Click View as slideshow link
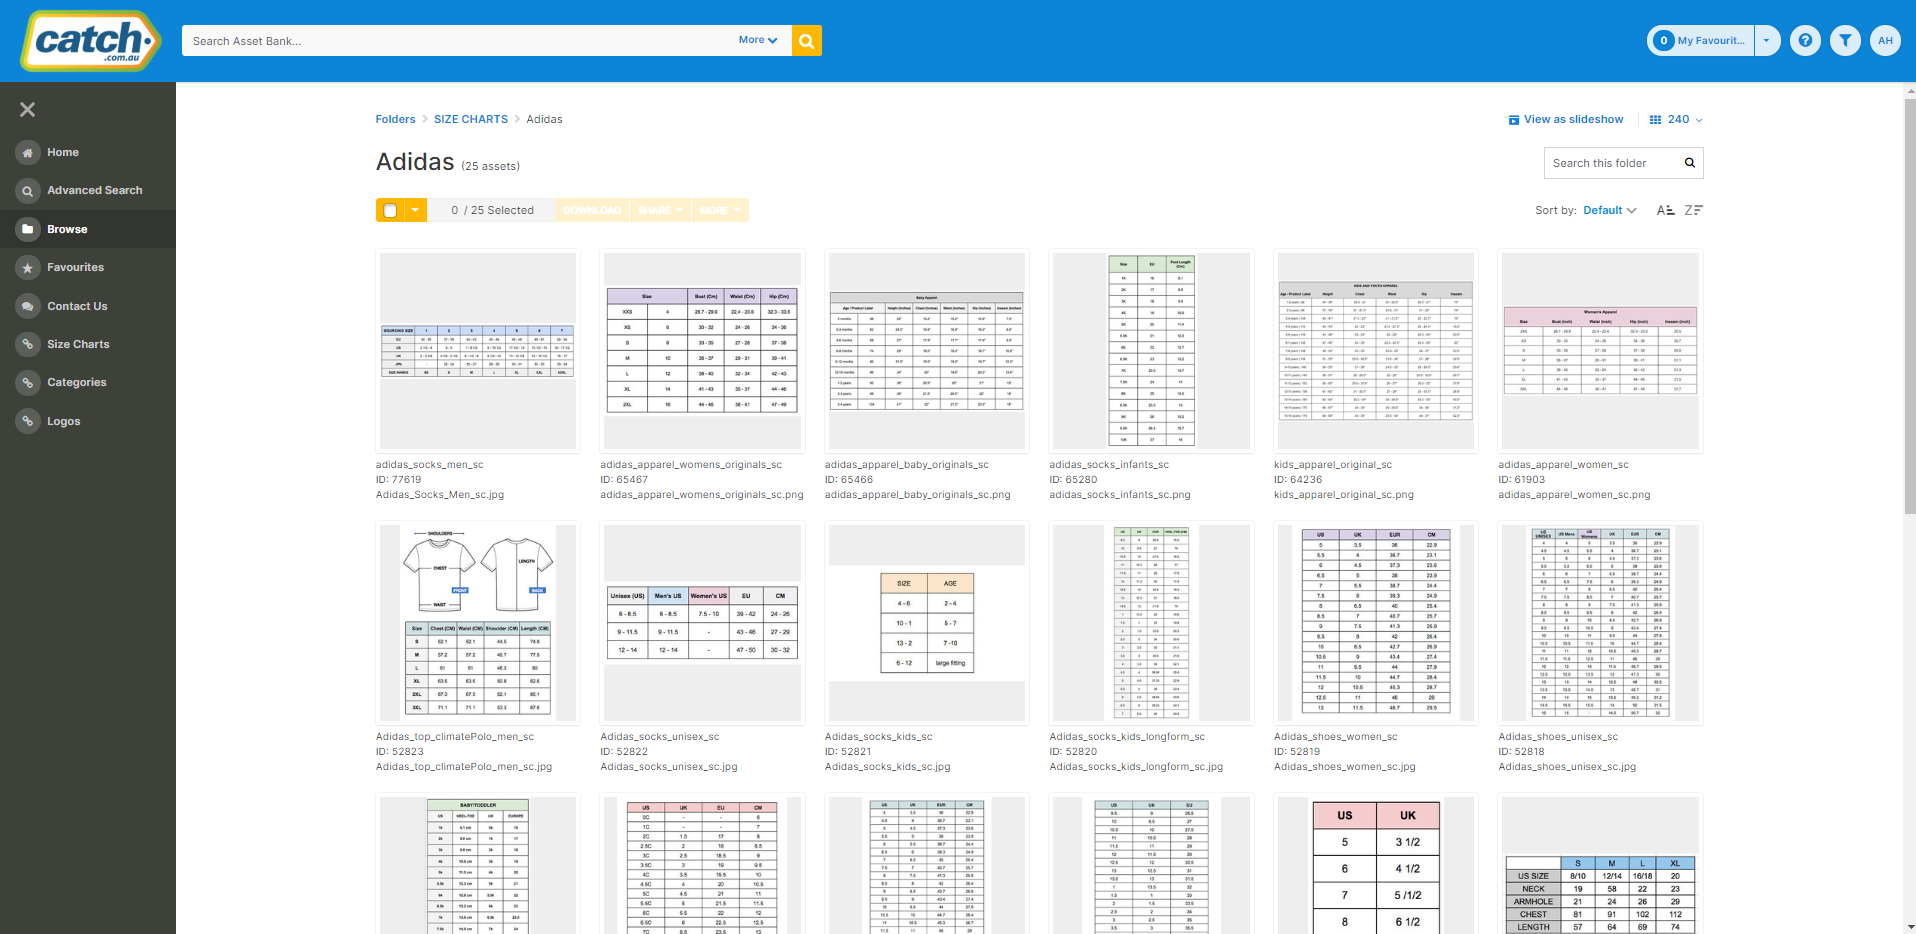 pos(1574,120)
